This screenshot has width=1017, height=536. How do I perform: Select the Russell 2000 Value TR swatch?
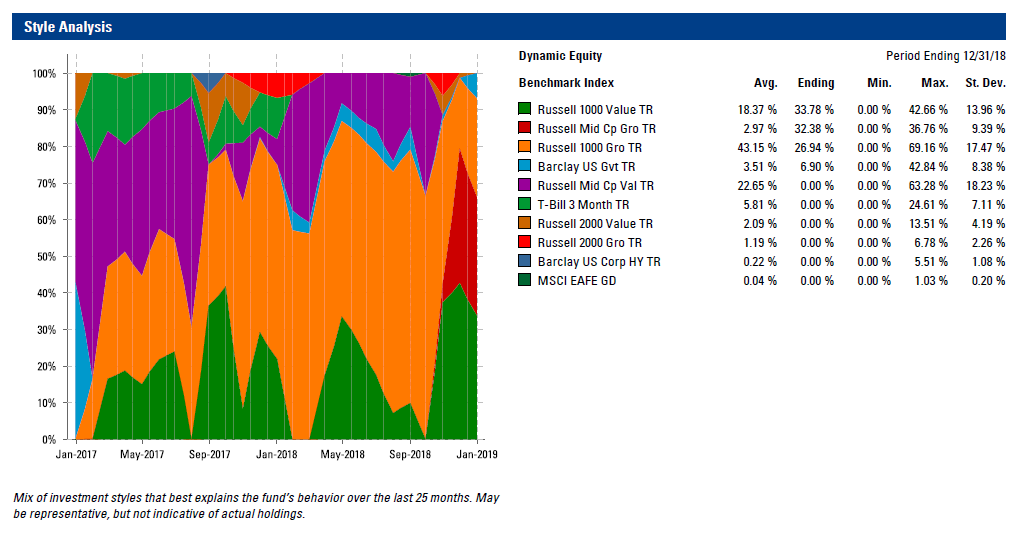coord(525,223)
